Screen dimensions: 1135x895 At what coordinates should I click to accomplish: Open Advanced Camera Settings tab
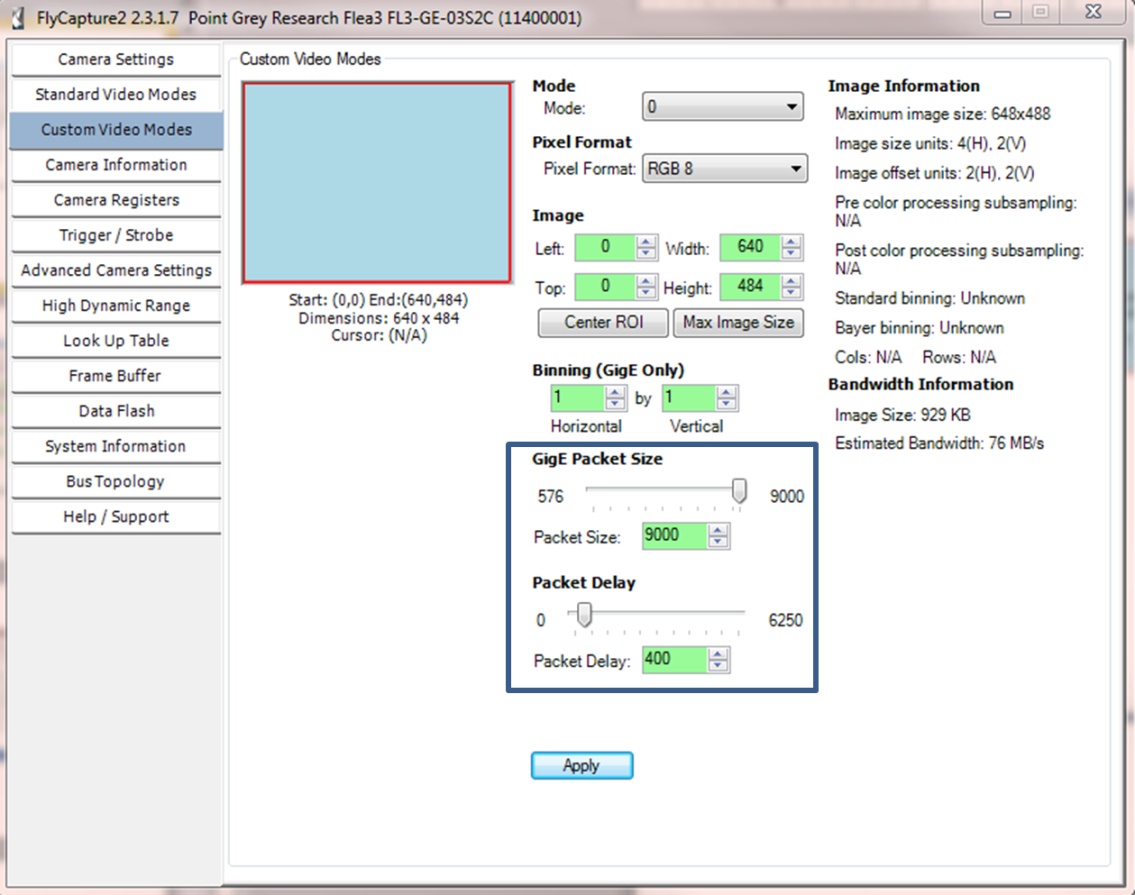[x=116, y=271]
